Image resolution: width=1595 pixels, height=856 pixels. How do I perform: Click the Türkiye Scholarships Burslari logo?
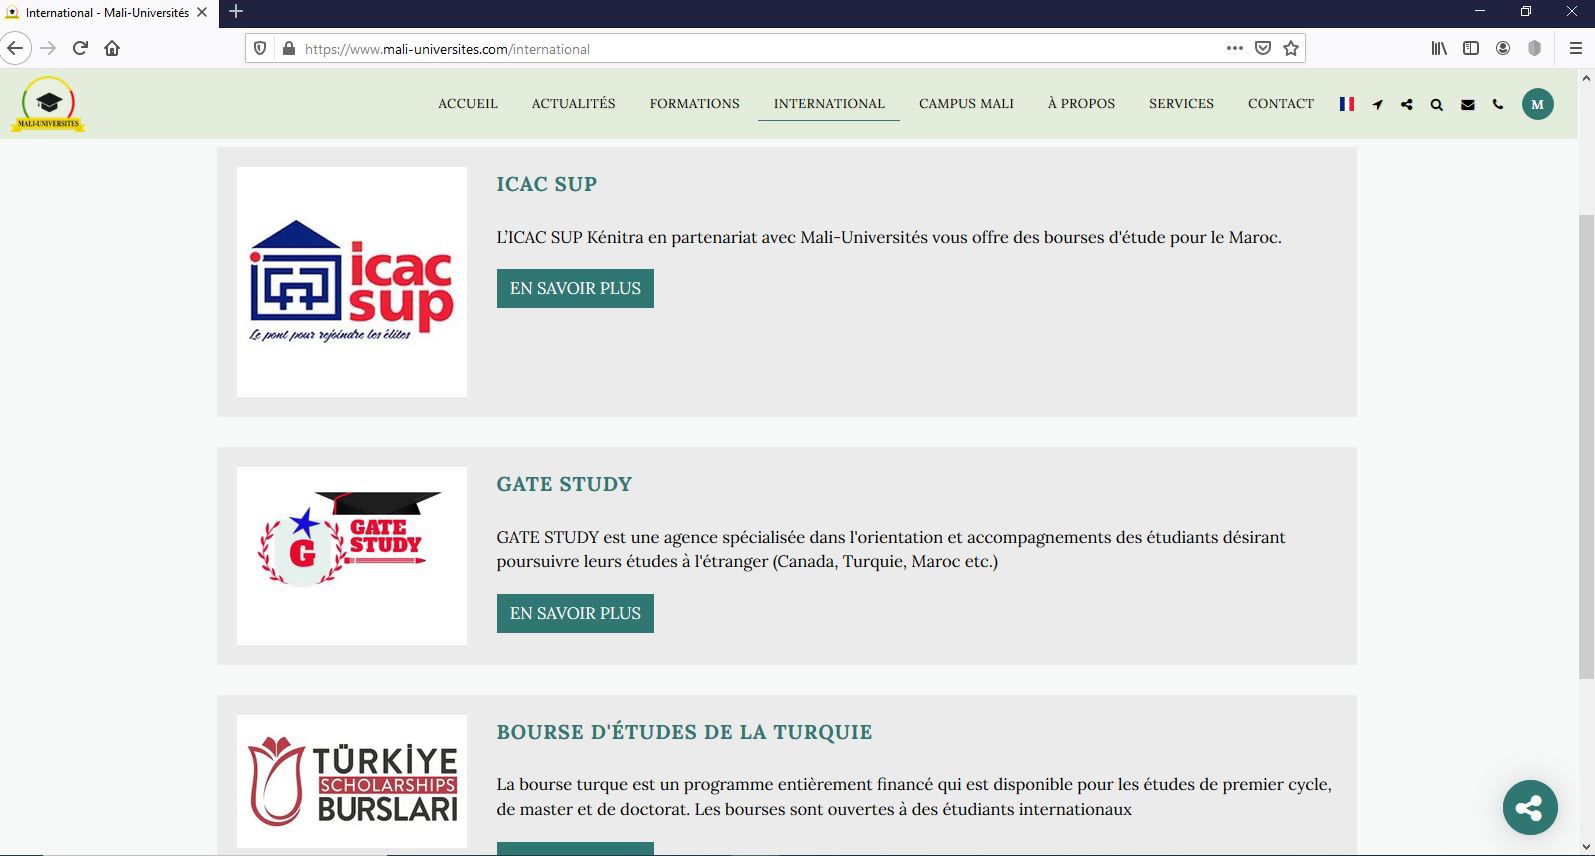(x=352, y=782)
